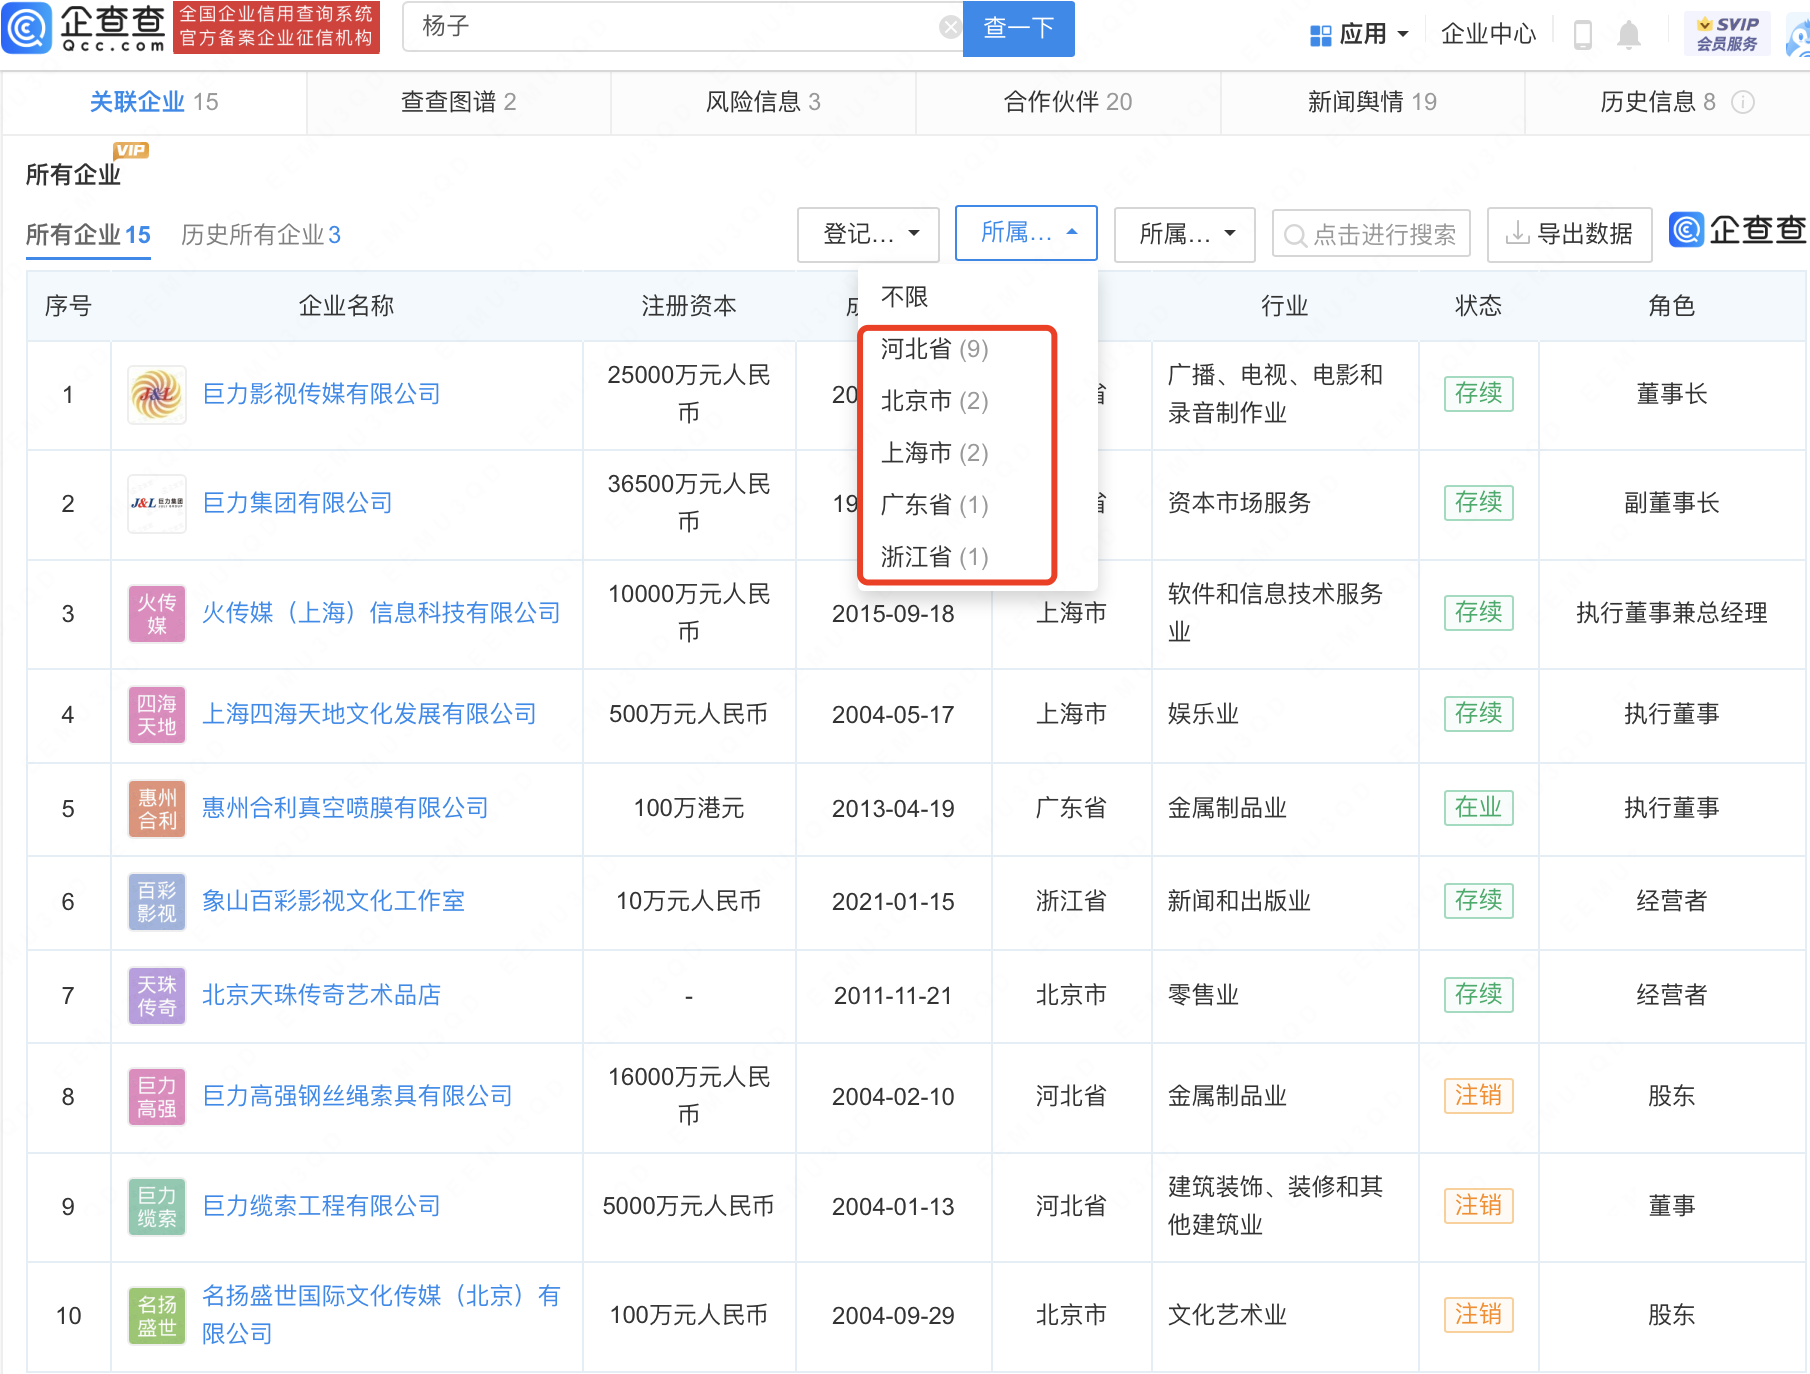Open 巨力影视传媒有限公司 link
The height and width of the screenshot is (1374, 1810).
(x=321, y=394)
